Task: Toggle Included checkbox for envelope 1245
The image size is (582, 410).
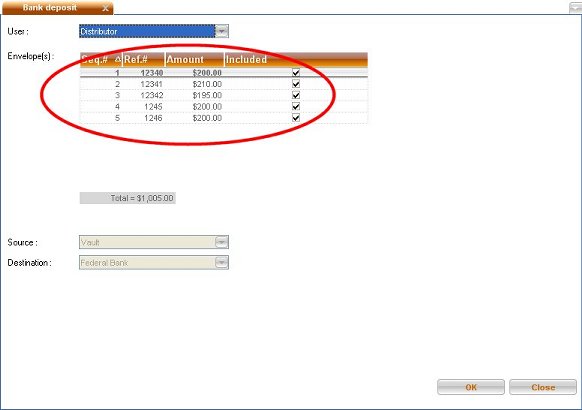Action: 296,107
